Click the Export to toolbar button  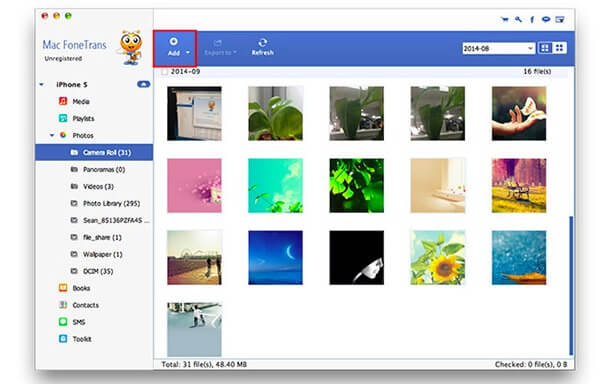pos(220,47)
